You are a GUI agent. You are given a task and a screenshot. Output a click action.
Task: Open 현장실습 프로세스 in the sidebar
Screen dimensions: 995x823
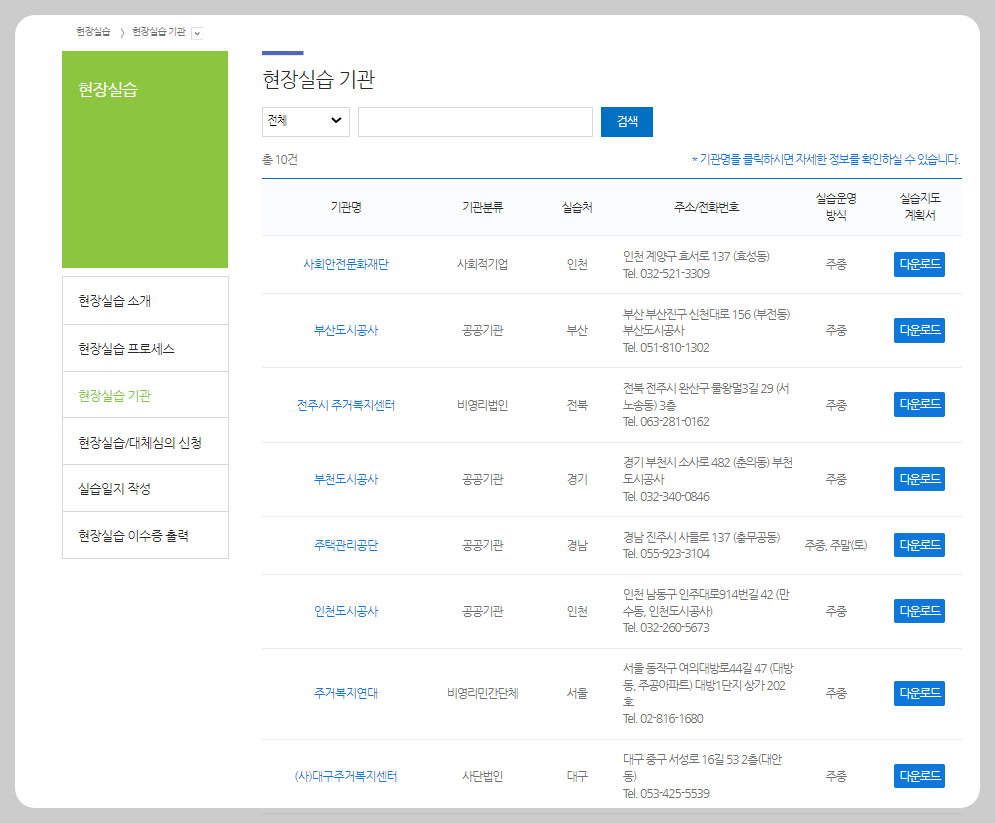(145, 348)
